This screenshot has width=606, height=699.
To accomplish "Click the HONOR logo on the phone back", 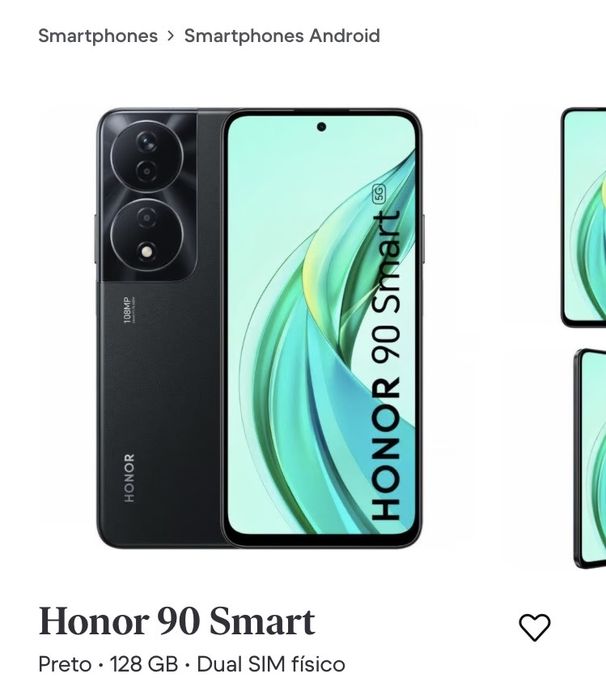I will (x=129, y=478).
